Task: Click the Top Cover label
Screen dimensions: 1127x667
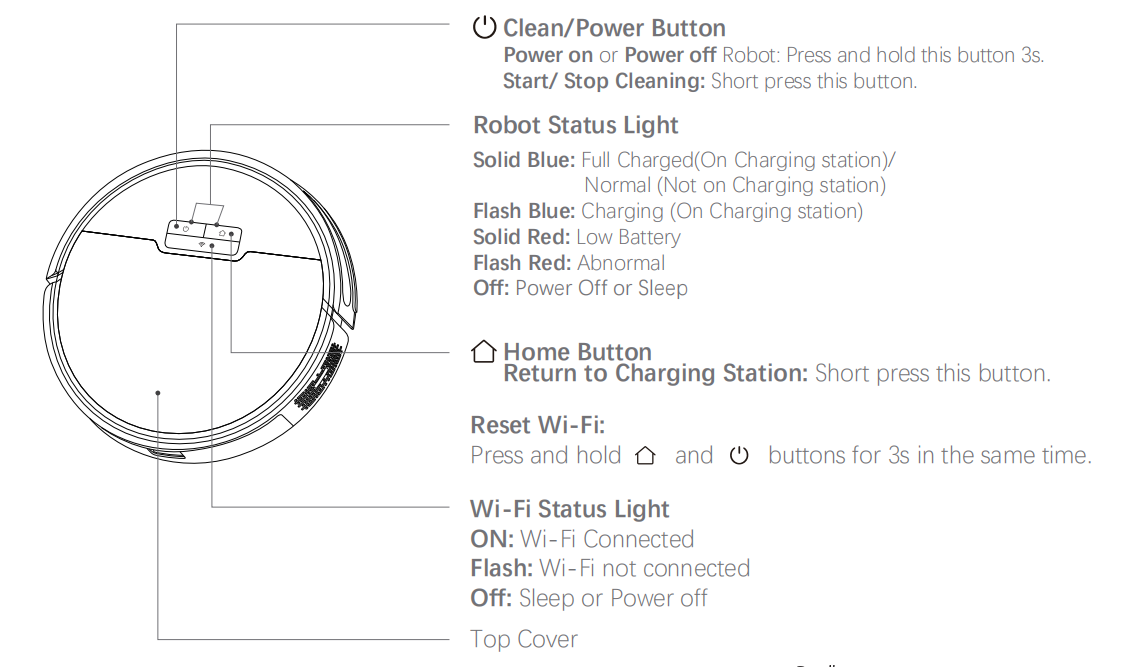Action: click(x=524, y=639)
